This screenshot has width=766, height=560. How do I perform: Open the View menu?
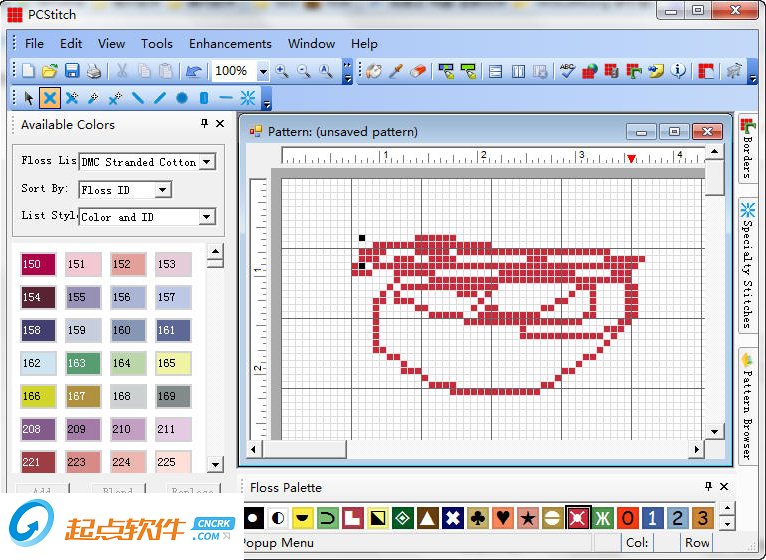click(x=111, y=43)
